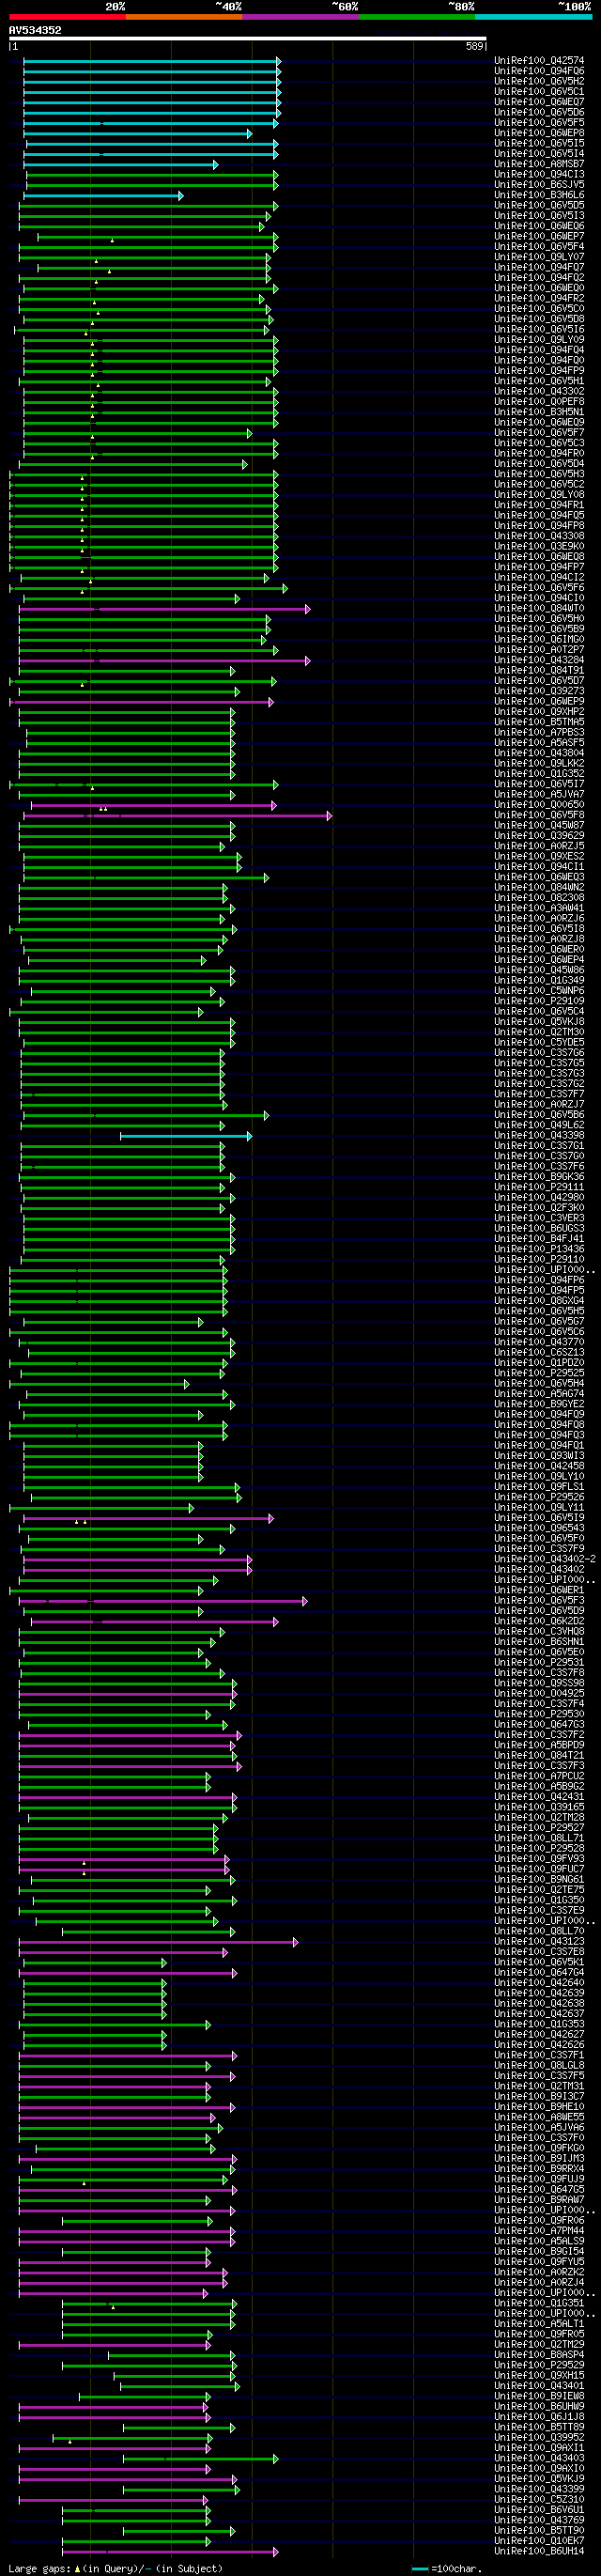Select hit label UniRef100_Q6V5H2
Image resolution: width=601 pixels, height=2576 pixels.
click(x=540, y=81)
